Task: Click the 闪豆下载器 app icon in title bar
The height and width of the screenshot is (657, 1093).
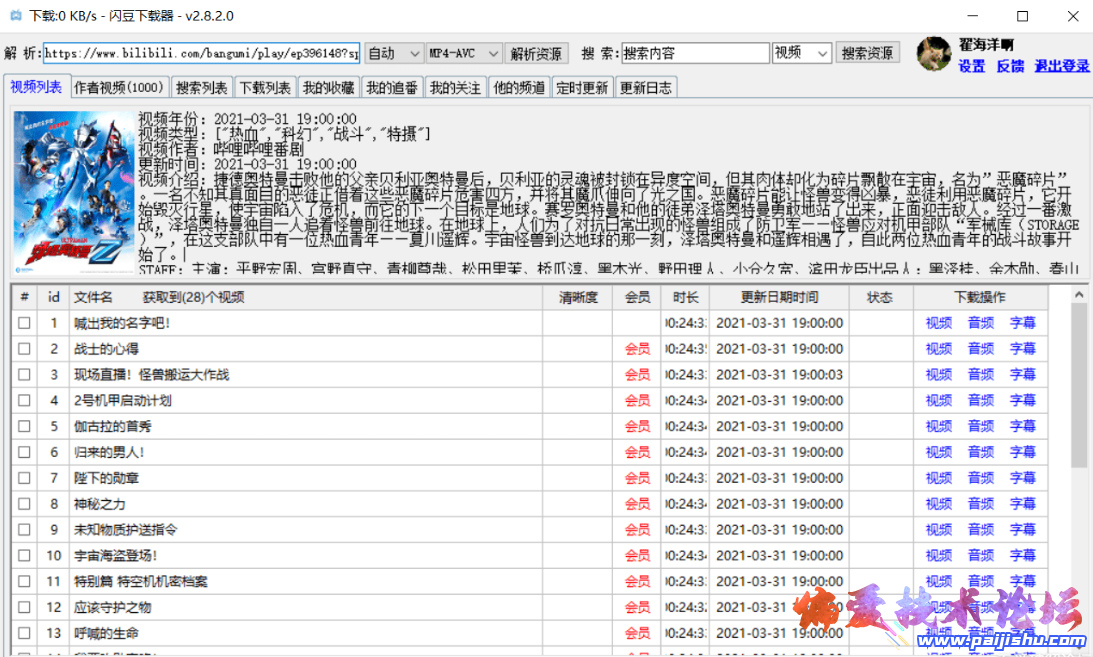Action: coord(14,16)
